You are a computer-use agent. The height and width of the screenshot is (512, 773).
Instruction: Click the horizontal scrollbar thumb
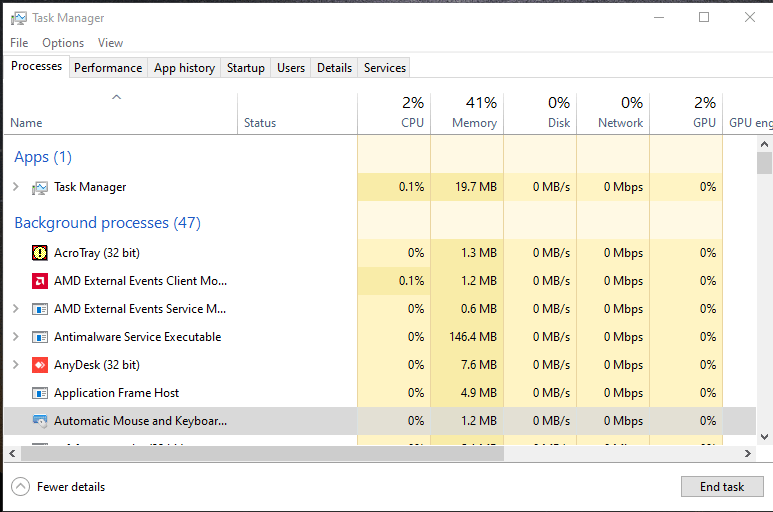262,453
